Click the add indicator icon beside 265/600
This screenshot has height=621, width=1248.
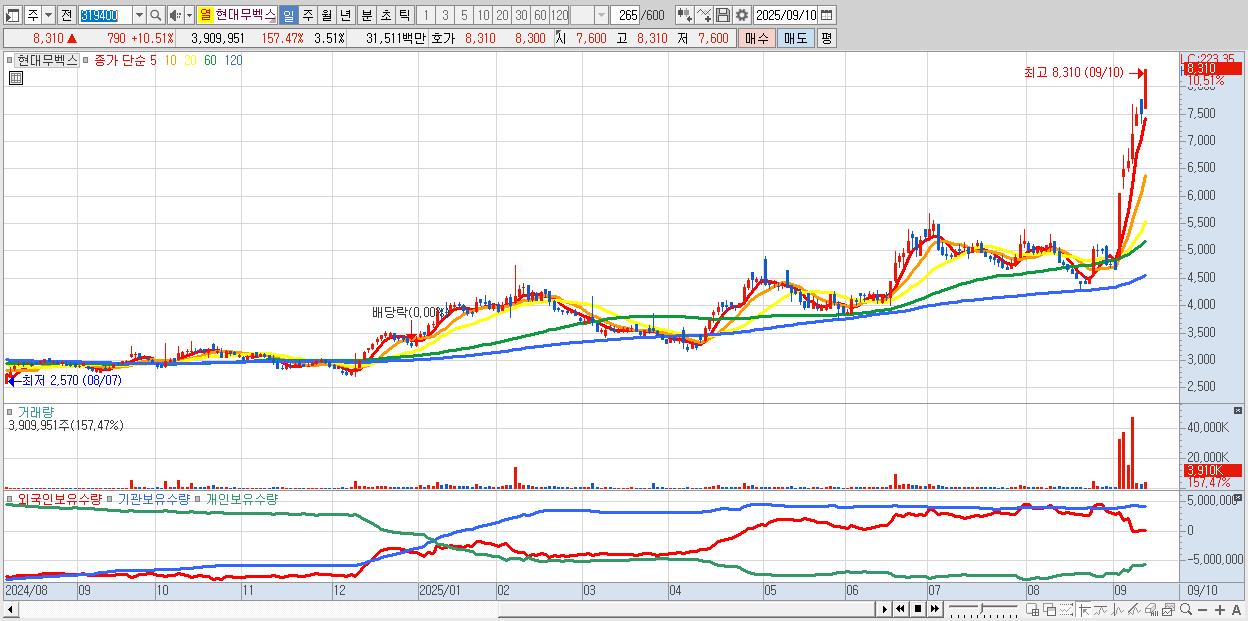pos(683,15)
